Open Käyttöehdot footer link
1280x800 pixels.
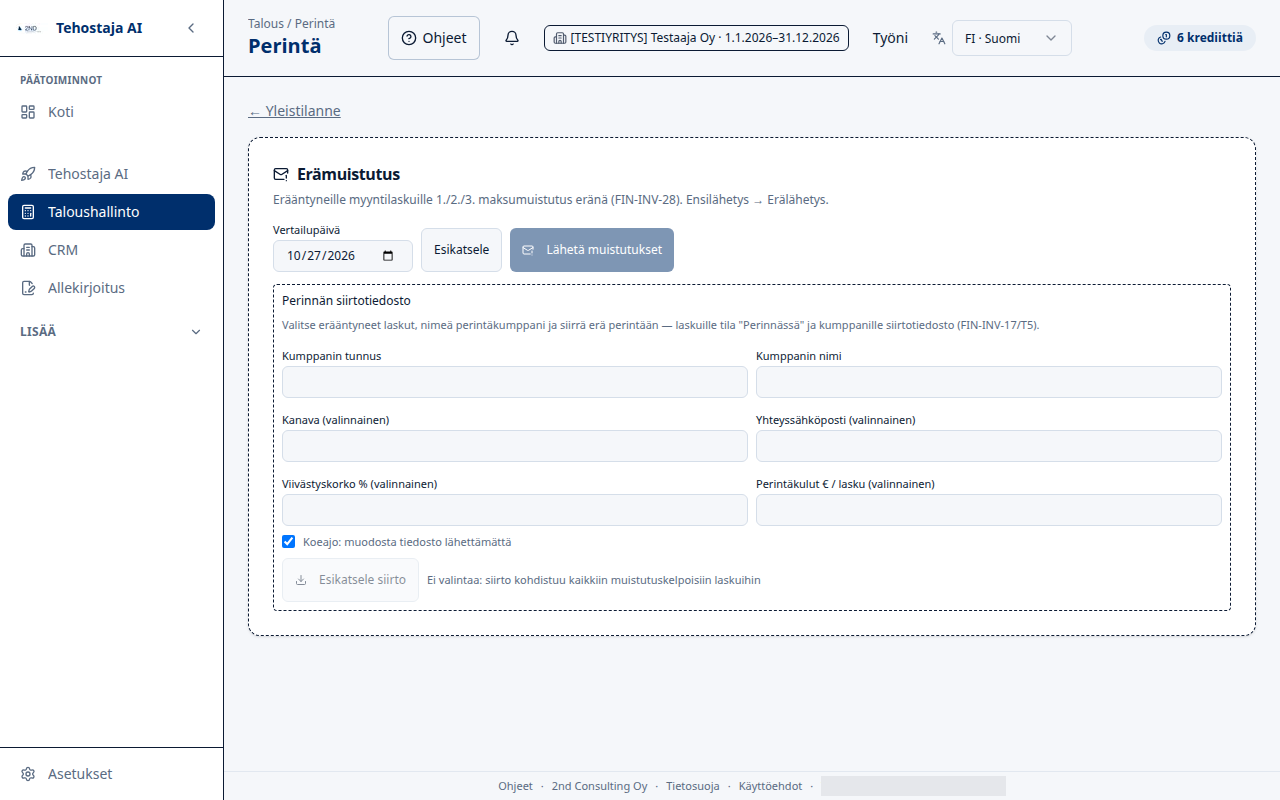(770, 786)
